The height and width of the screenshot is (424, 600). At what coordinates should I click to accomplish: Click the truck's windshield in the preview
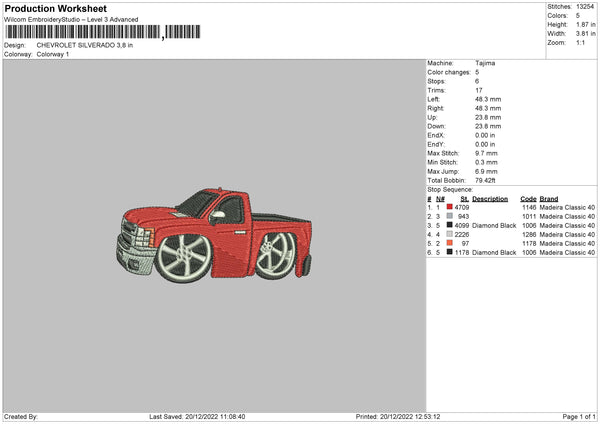pos(200,206)
